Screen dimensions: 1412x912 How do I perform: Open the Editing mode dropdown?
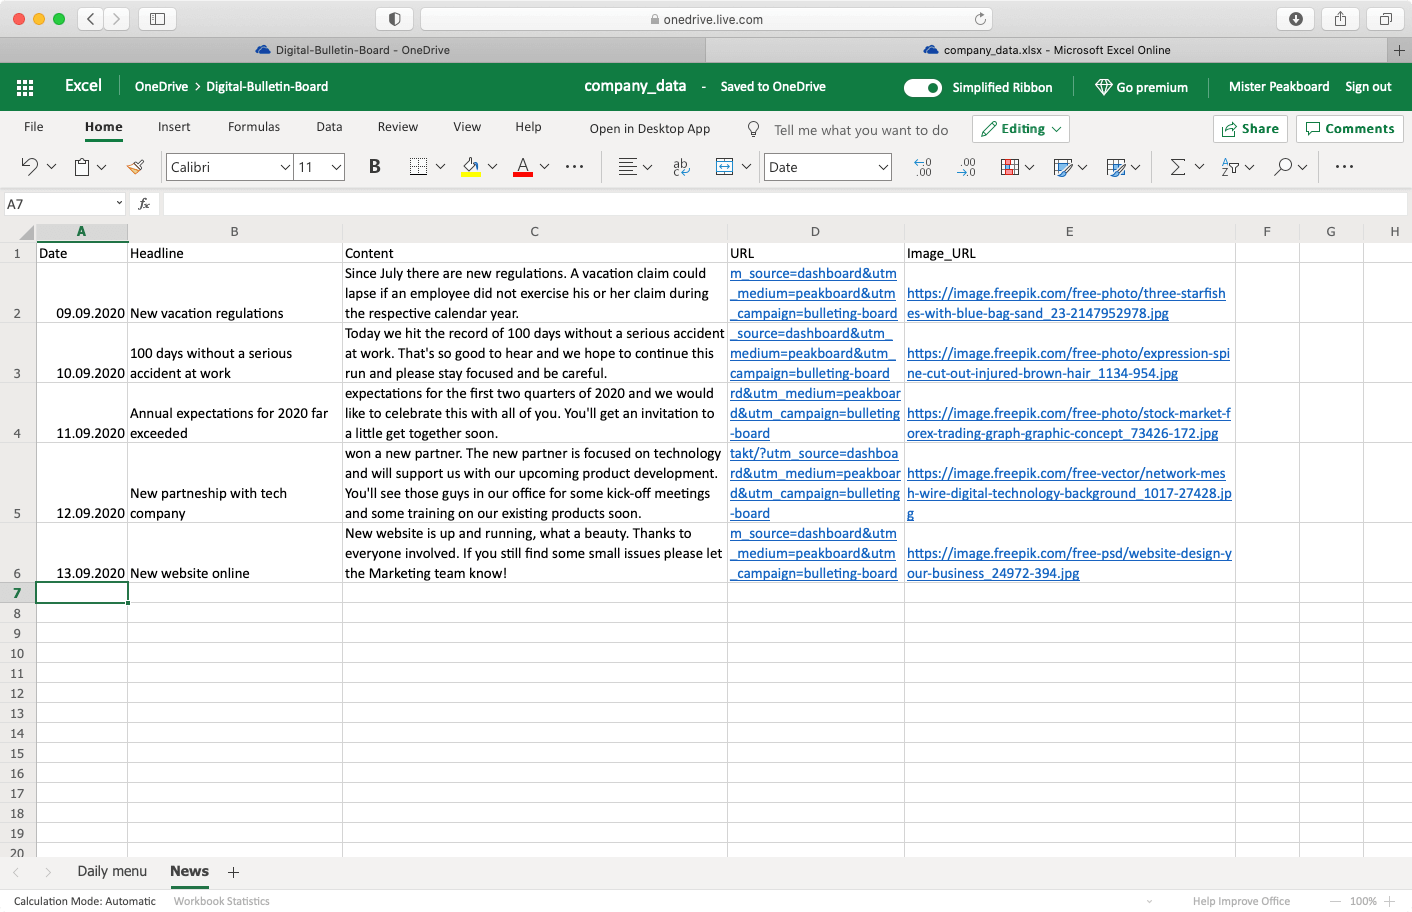pos(1020,129)
